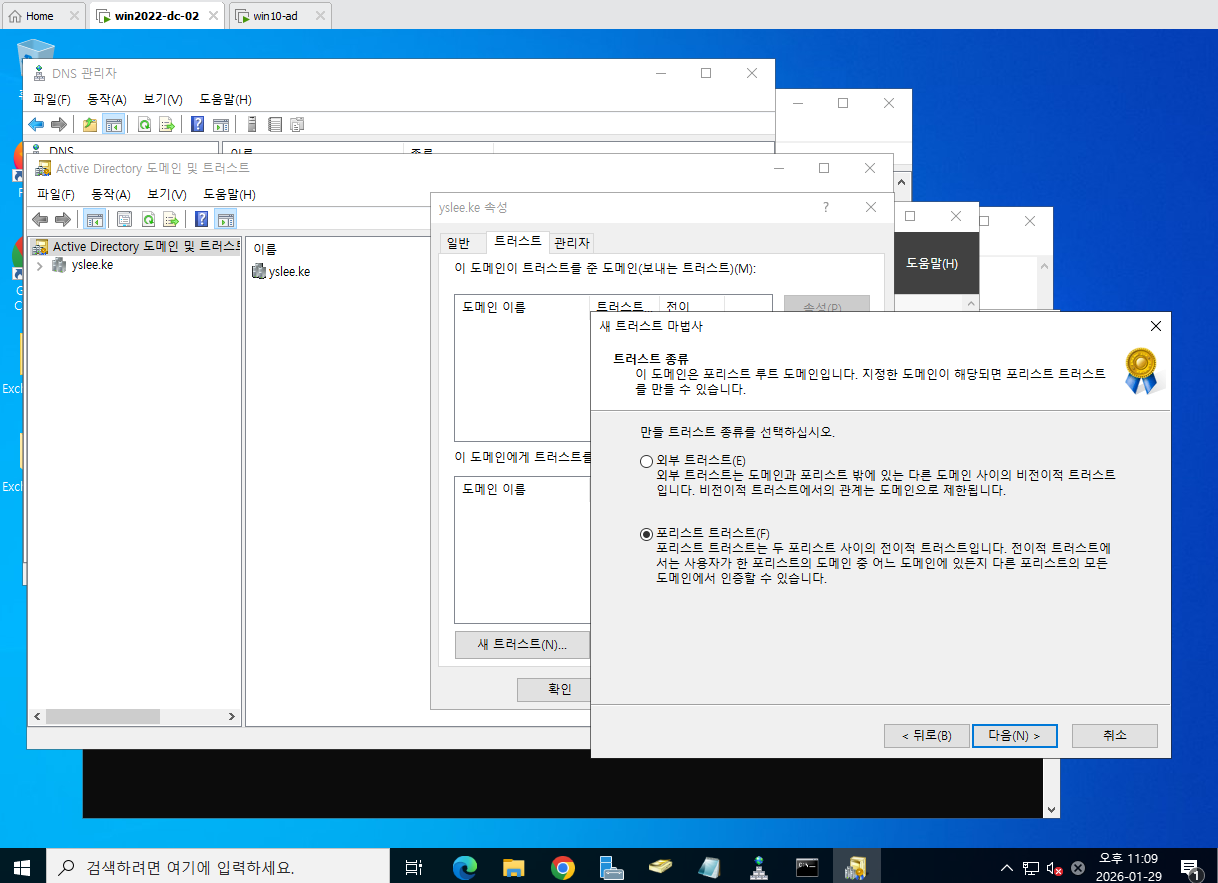Click OK (확인) button in properties dialog
The width and height of the screenshot is (1218, 883).
pos(555,690)
